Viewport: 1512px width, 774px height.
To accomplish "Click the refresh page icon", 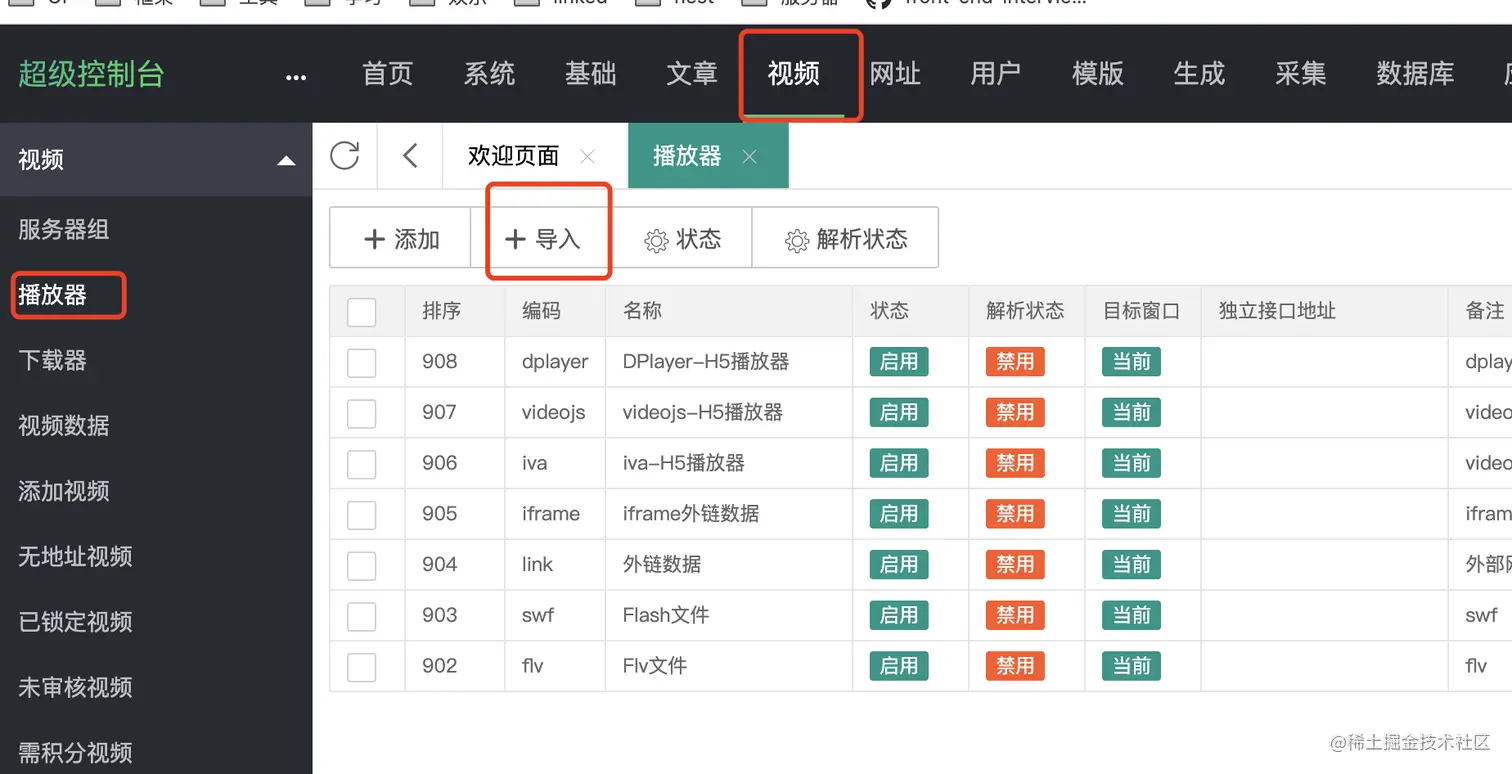I will [344, 156].
